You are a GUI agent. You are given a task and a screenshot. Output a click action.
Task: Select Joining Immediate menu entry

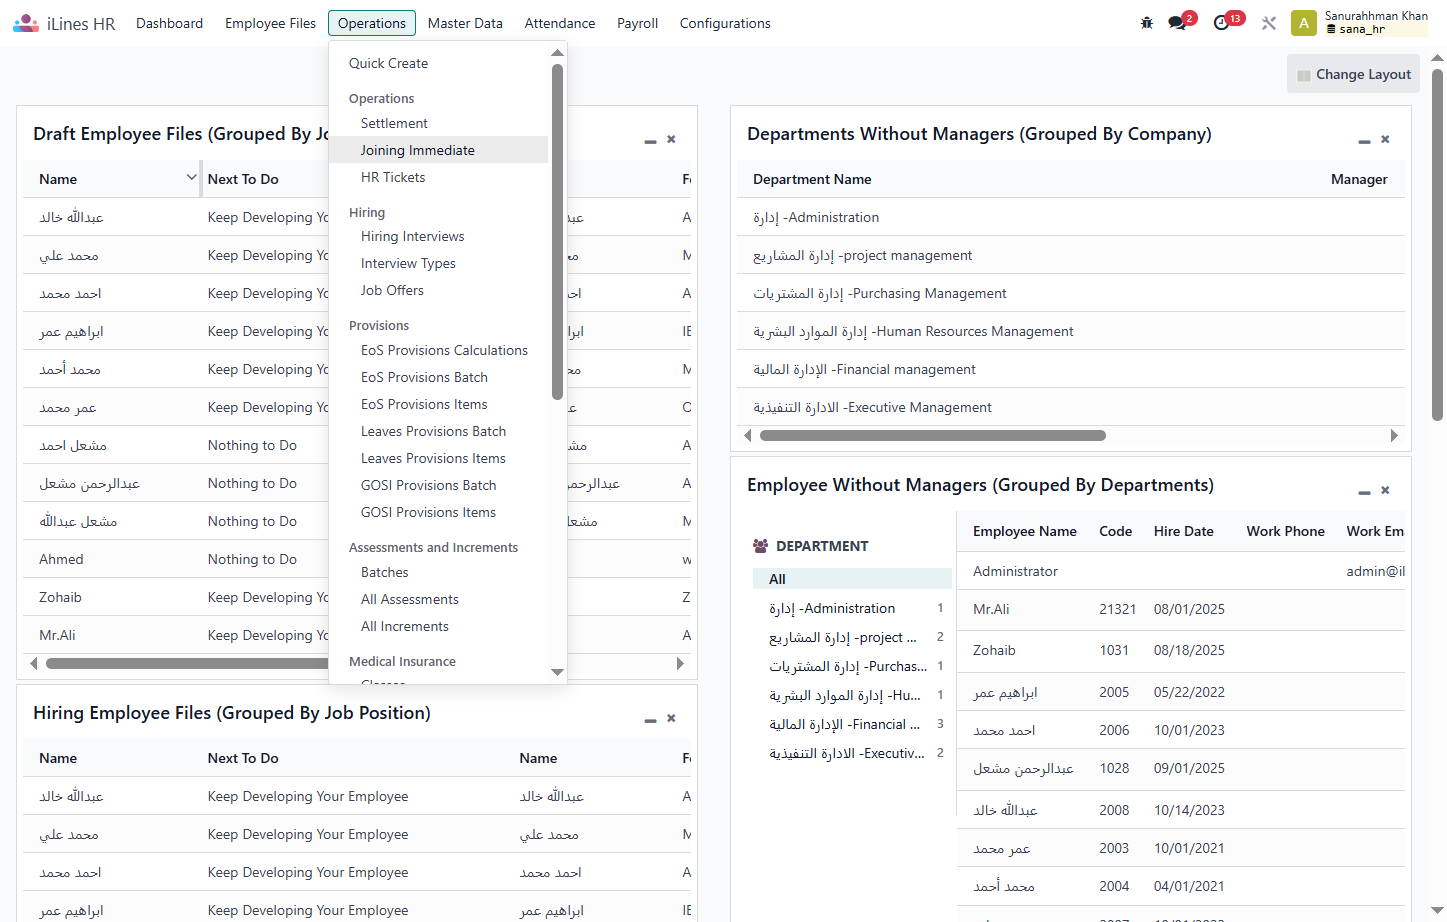point(439,150)
